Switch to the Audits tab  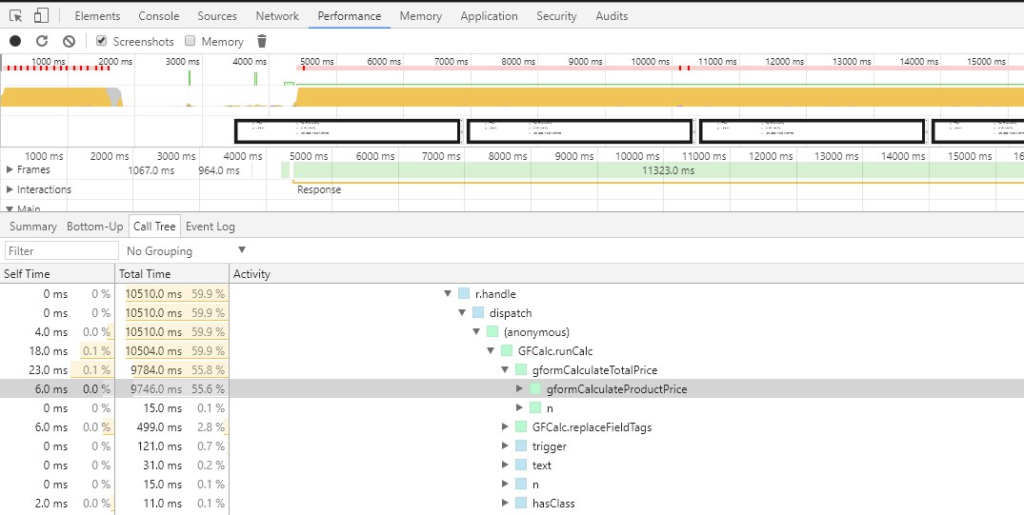612,16
